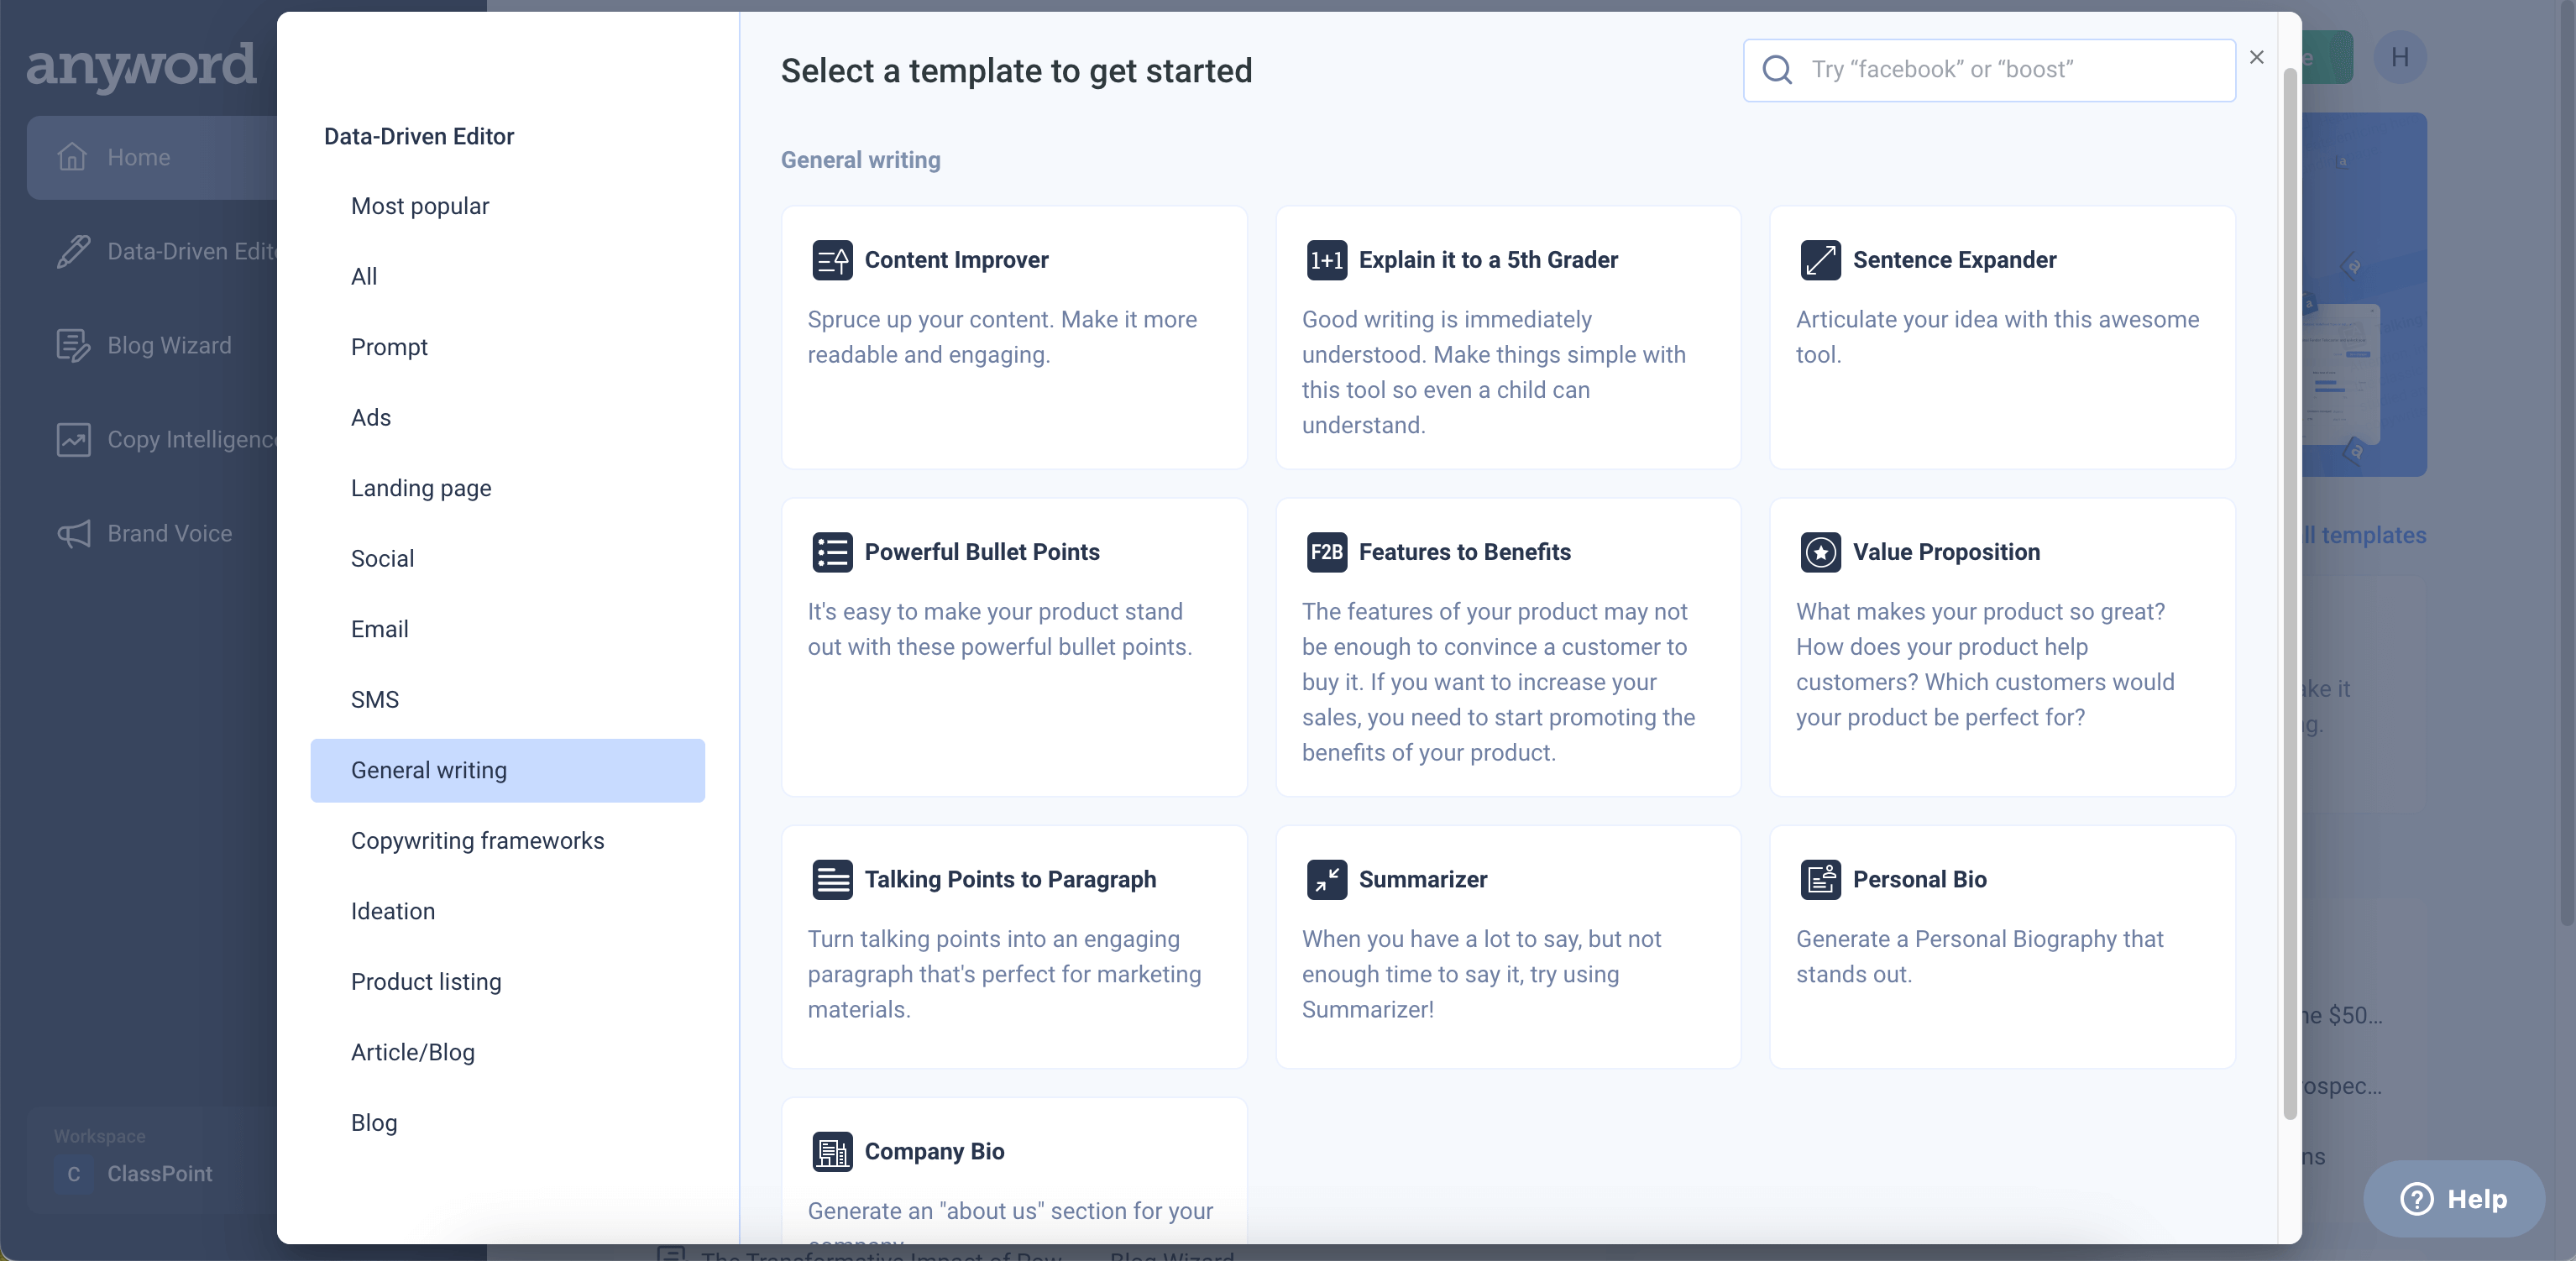Expand the Landing page category
This screenshot has height=1261, width=2576.
421,489
